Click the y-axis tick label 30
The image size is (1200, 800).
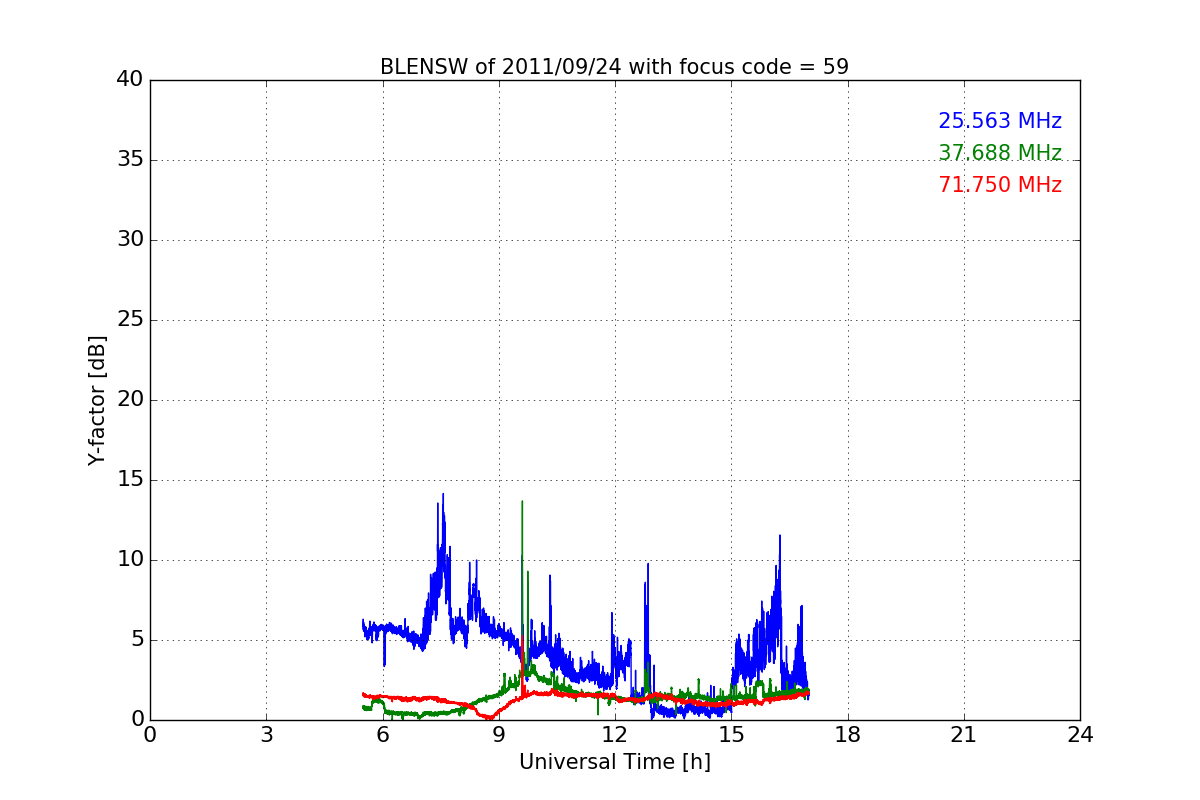pos(130,240)
